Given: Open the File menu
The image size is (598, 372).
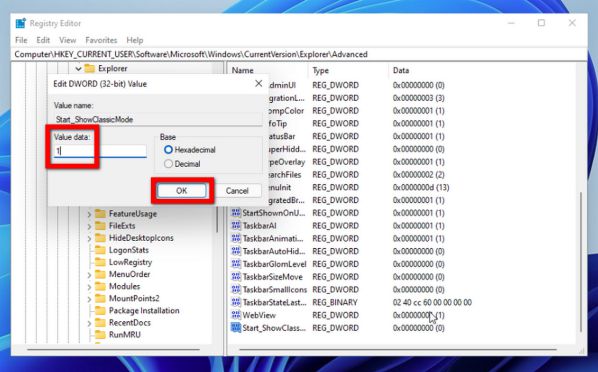Looking at the screenshot, I should coord(21,40).
